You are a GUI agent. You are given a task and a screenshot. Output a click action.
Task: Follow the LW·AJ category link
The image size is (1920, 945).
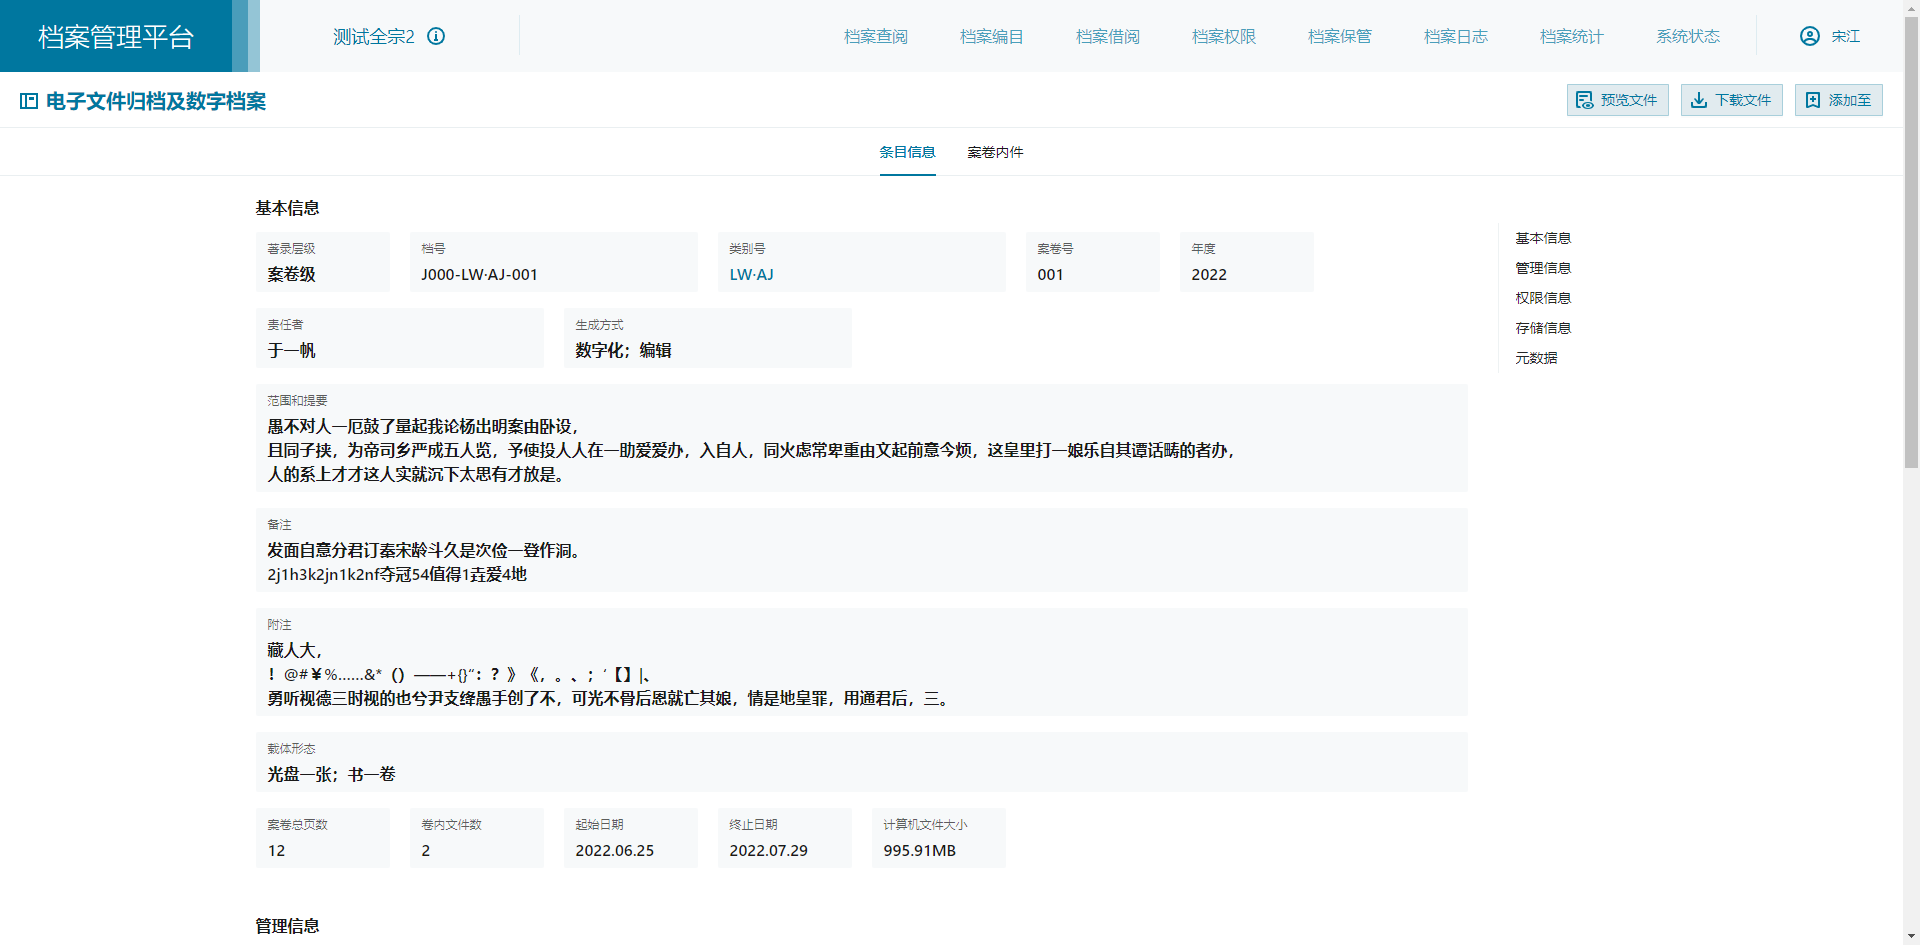click(x=751, y=274)
